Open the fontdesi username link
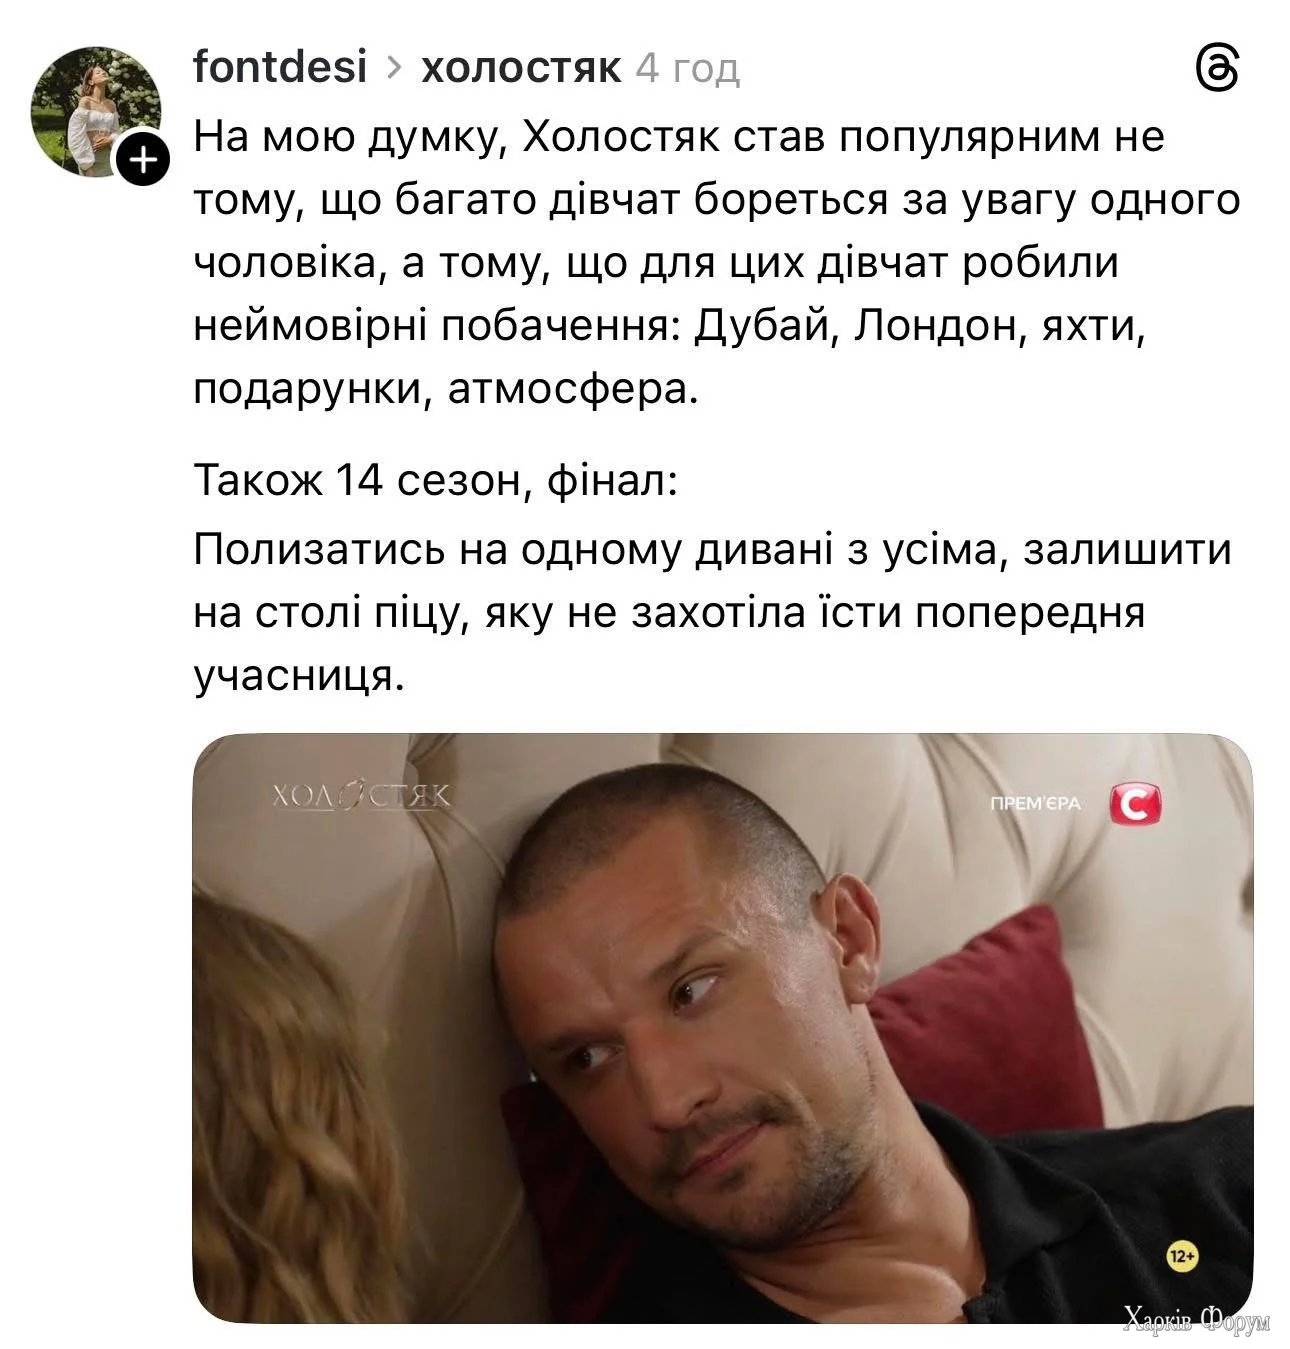1290x1349 pixels. (279, 68)
